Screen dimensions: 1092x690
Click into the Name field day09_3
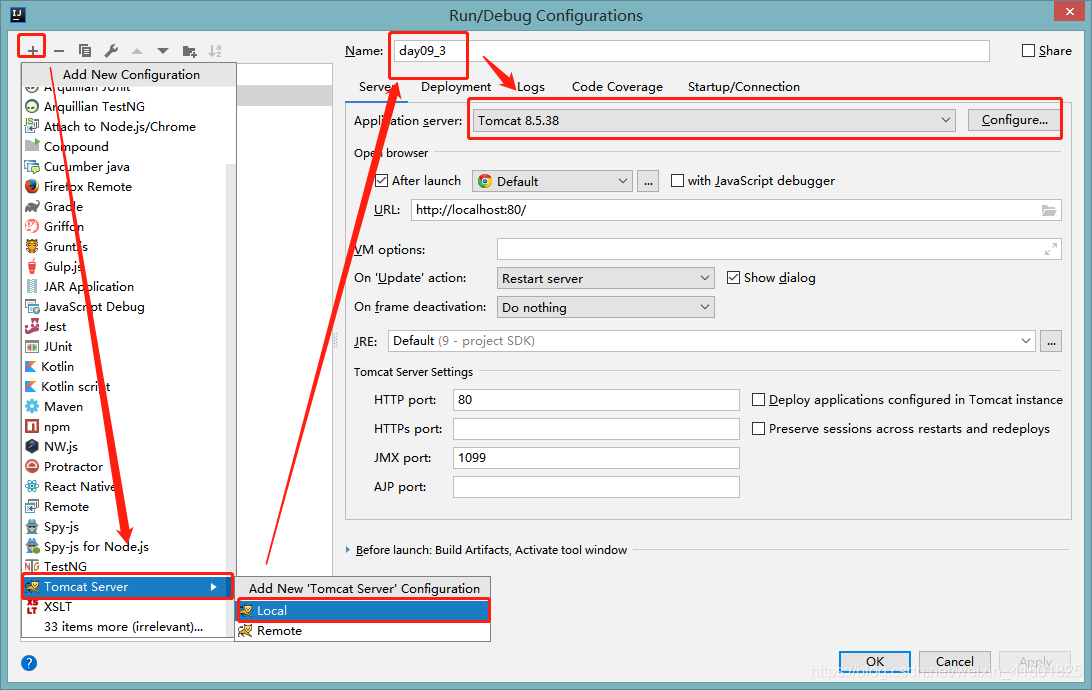(692, 51)
